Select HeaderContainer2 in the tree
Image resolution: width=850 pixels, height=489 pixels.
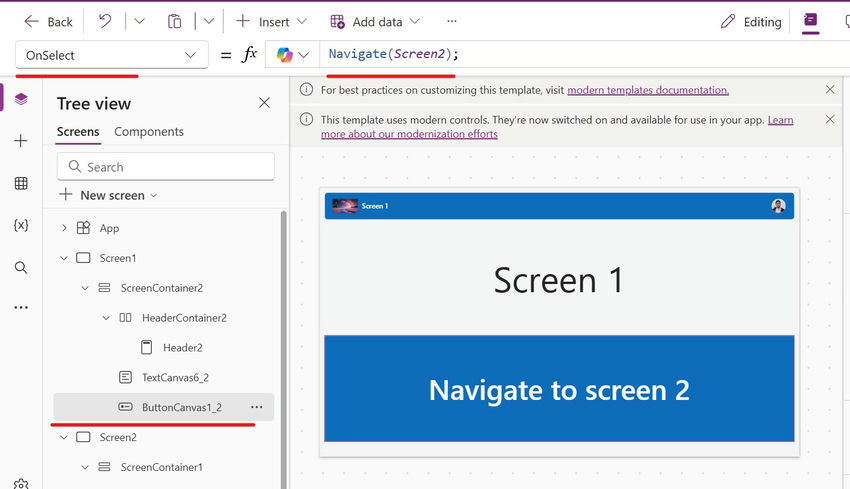184,318
